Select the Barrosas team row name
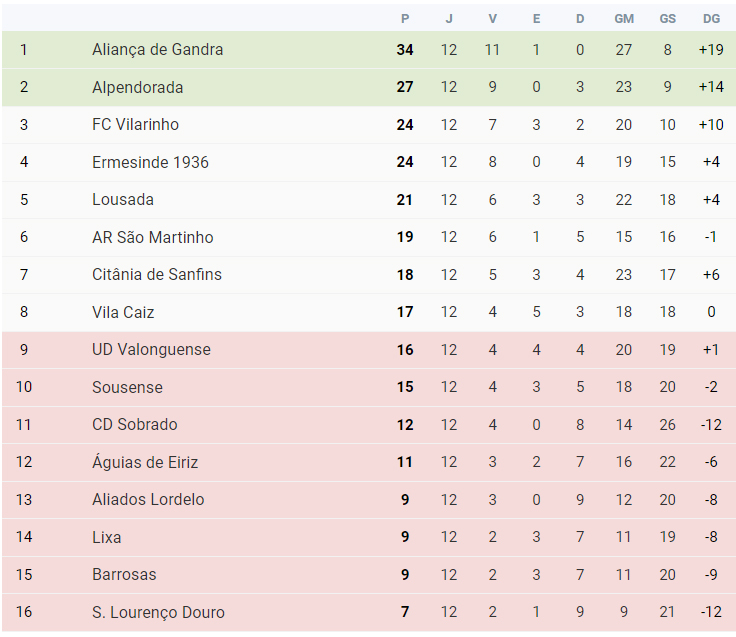Screen dimensions: 736x637 pyautogui.click(x=124, y=575)
